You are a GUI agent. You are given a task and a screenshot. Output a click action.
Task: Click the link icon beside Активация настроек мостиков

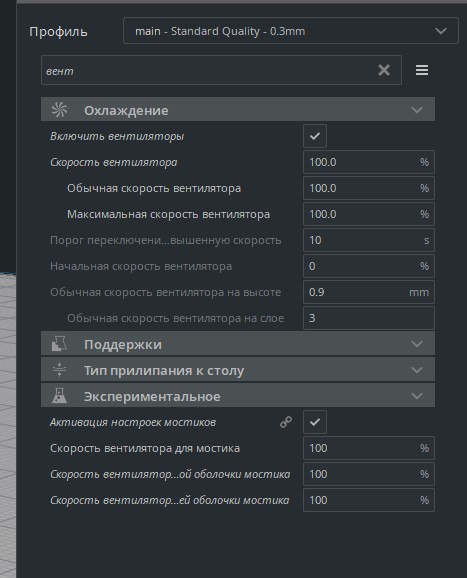click(x=286, y=422)
